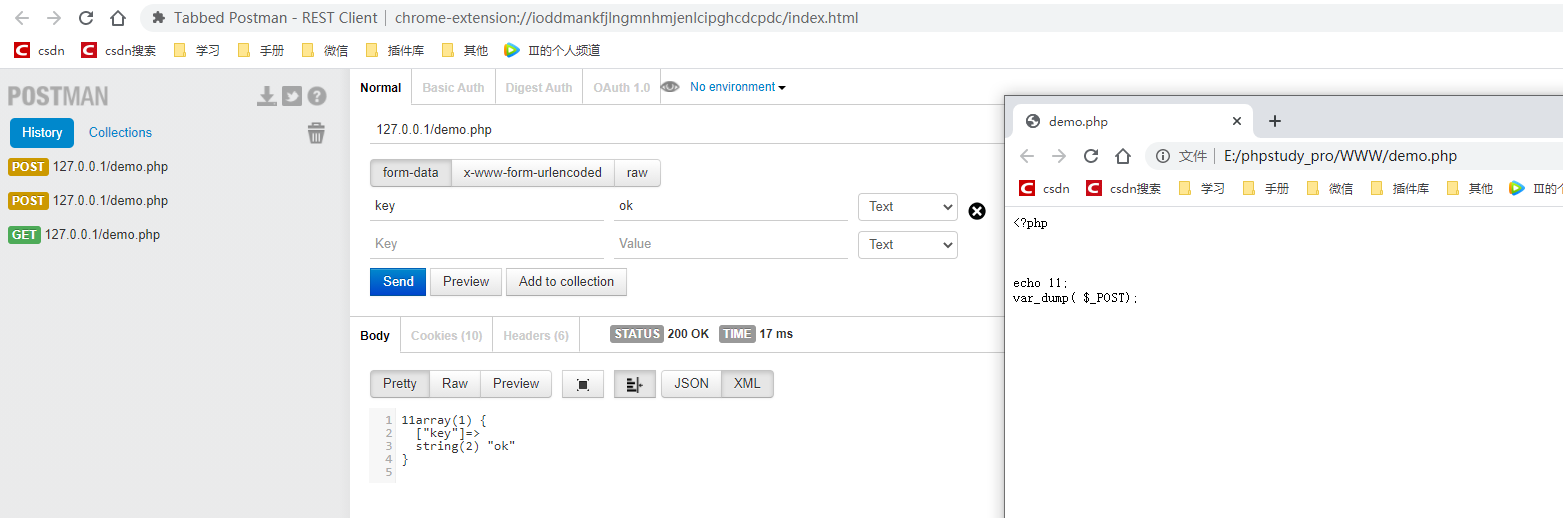Reload demo.php in the popup window
Image resolution: width=1563 pixels, height=518 pixels.
(1091, 156)
